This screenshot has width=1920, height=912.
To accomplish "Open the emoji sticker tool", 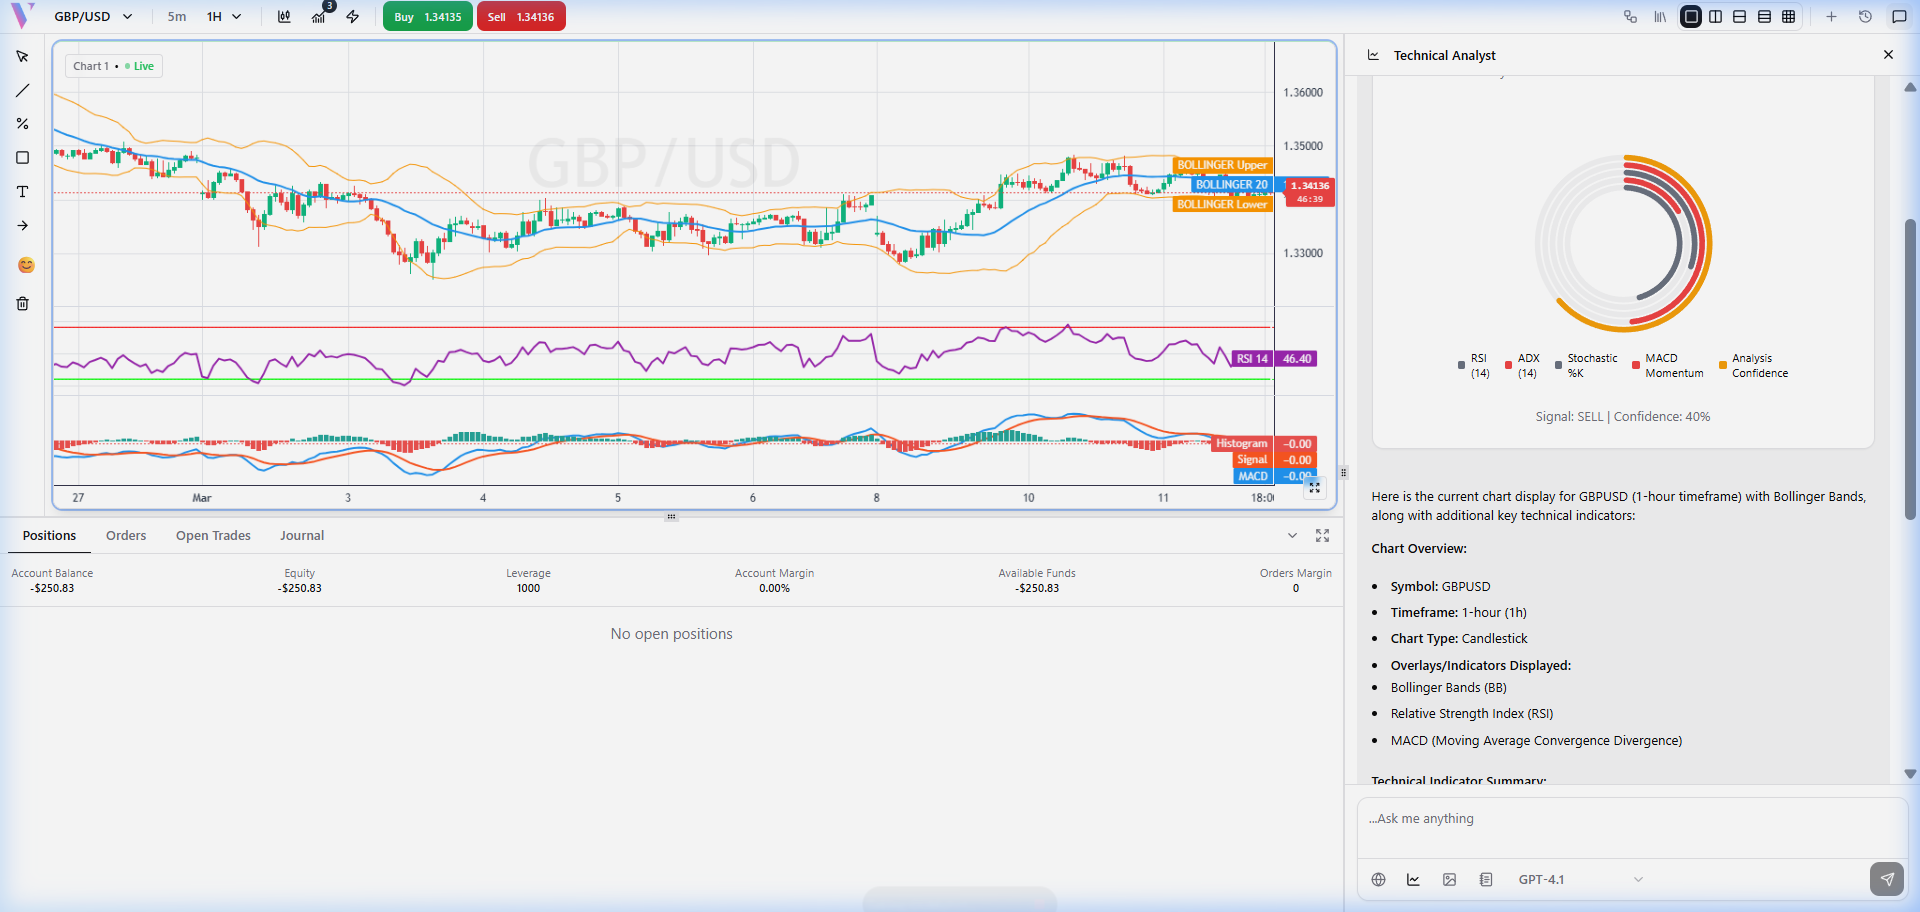I will pos(26,265).
